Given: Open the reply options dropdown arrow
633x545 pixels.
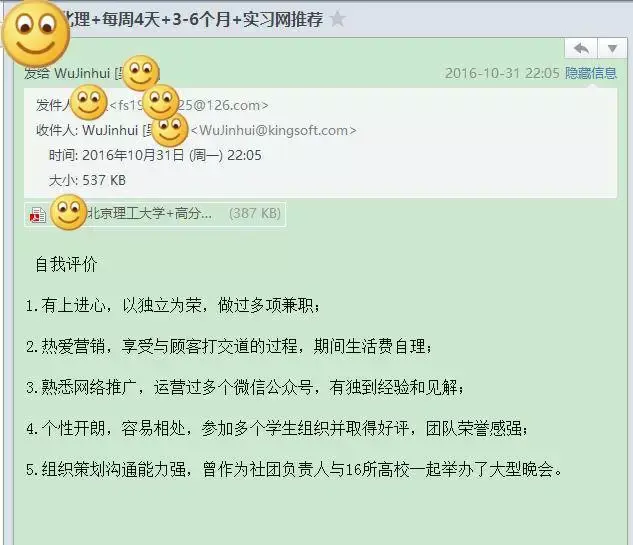Looking at the screenshot, I should tap(612, 49).
